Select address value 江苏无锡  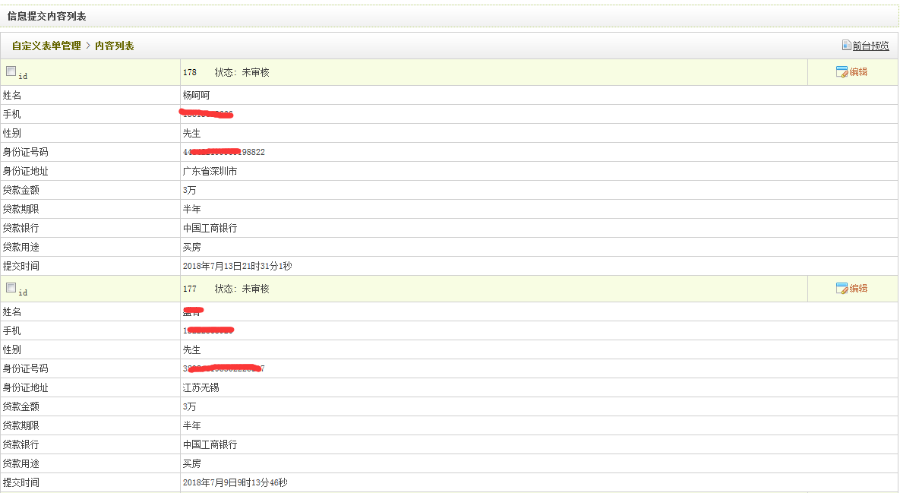[x=201, y=387]
